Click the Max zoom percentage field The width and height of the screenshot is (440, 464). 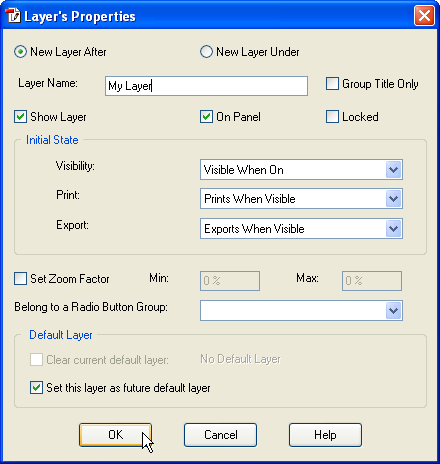[372, 281]
